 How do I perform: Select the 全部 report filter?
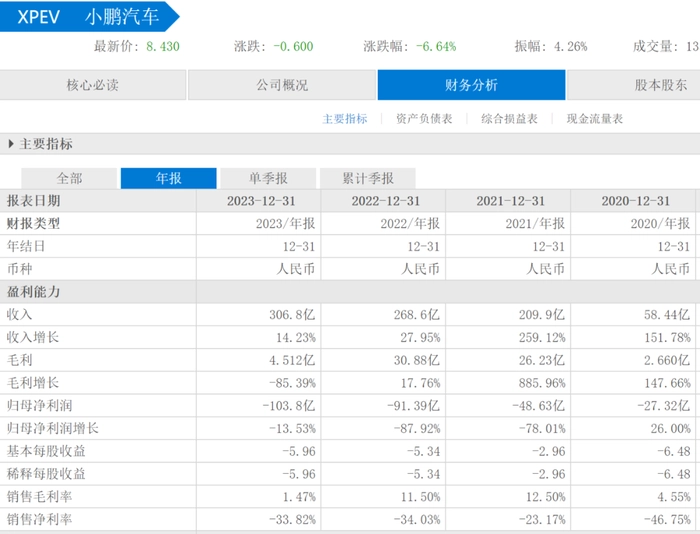[x=69, y=178]
